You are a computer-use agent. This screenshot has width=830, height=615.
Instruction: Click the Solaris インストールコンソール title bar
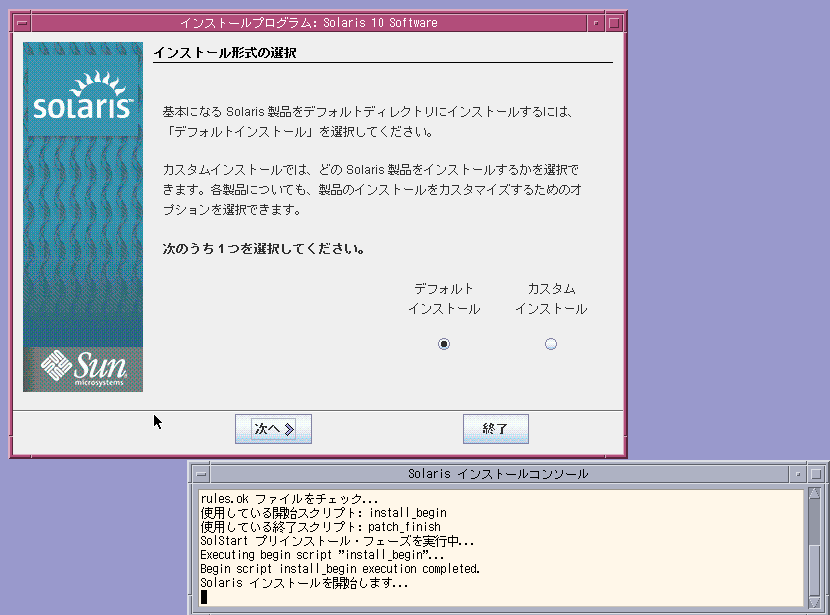[x=498, y=474]
